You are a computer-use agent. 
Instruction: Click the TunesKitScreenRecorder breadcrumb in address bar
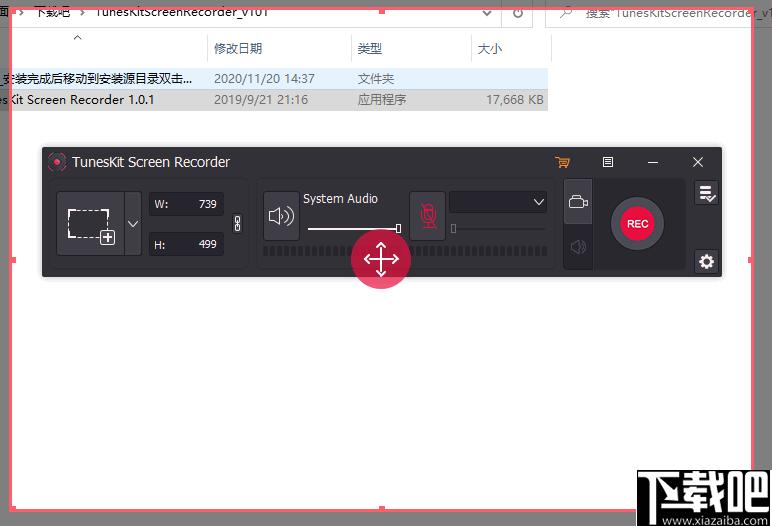tap(182, 12)
